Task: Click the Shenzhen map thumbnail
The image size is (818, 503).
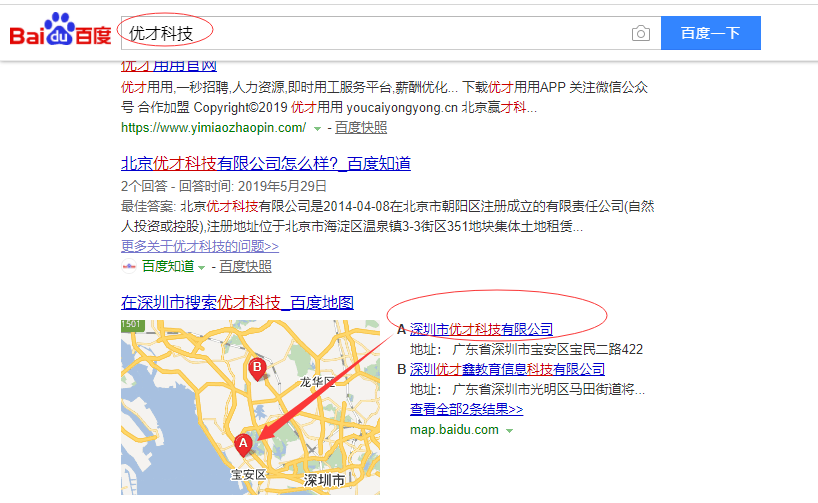Action: (250, 407)
